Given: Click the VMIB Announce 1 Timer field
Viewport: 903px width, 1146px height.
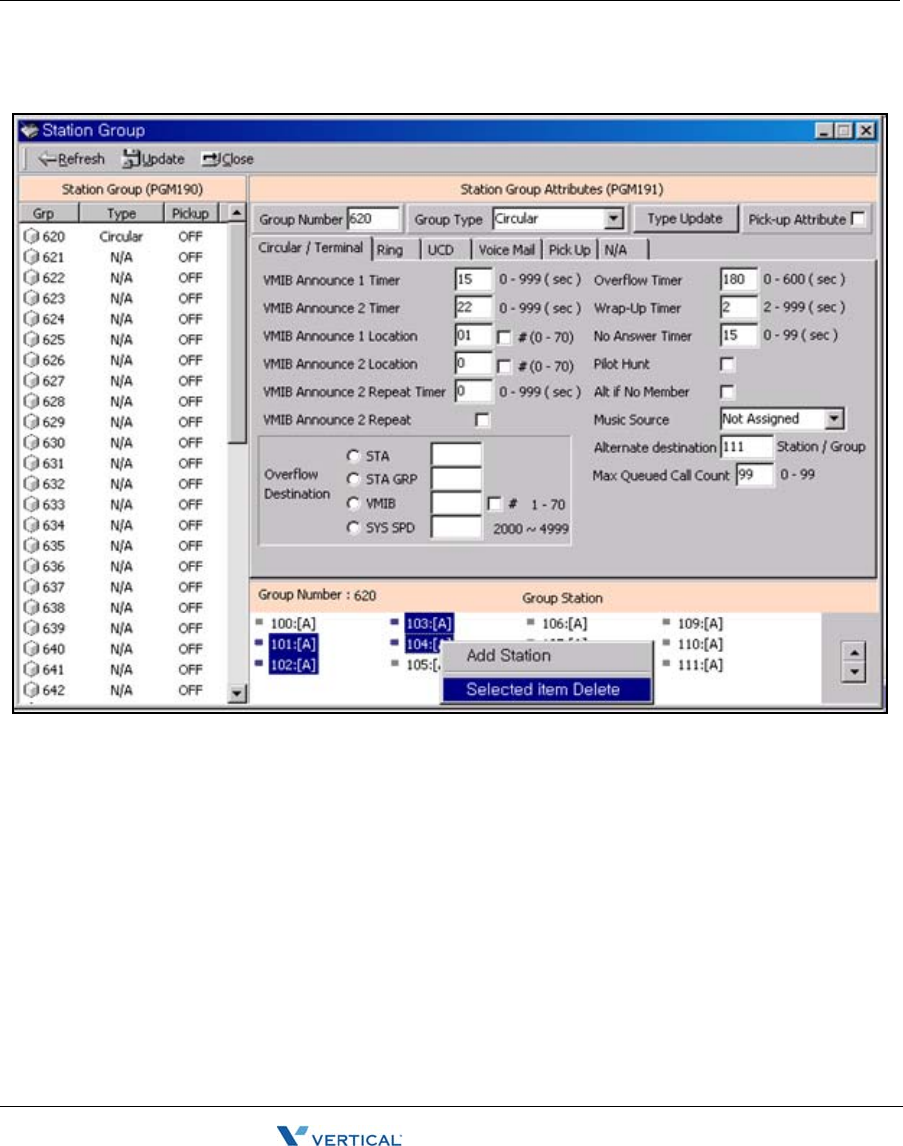Looking at the screenshot, I should pos(473,279).
